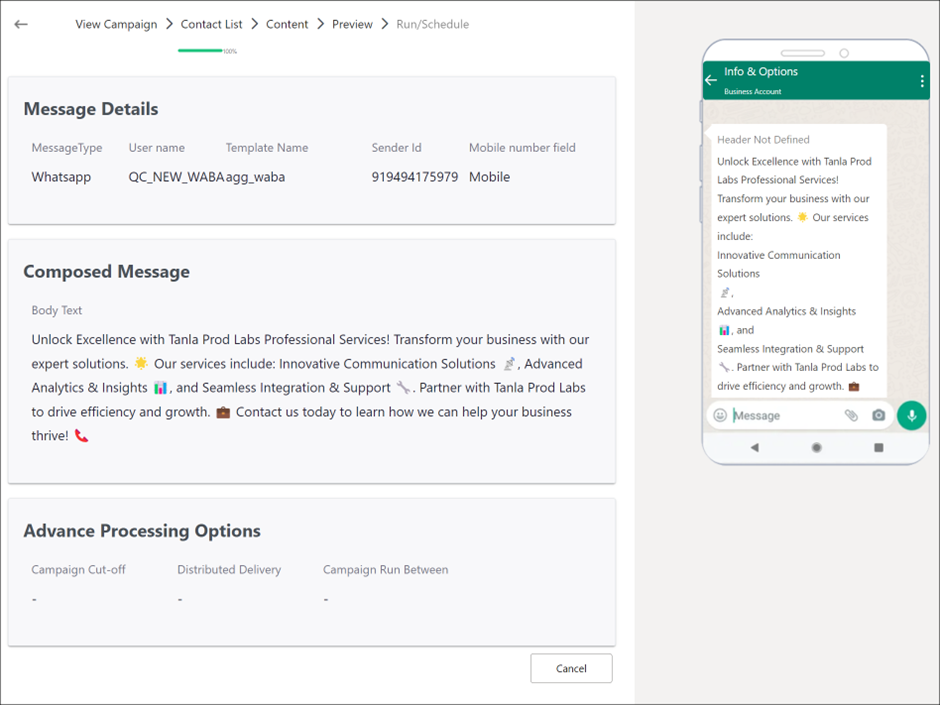The width and height of the screenshot is (940, 705).
Task: Click the back arrow at top left
Action: tap(21, 24)
